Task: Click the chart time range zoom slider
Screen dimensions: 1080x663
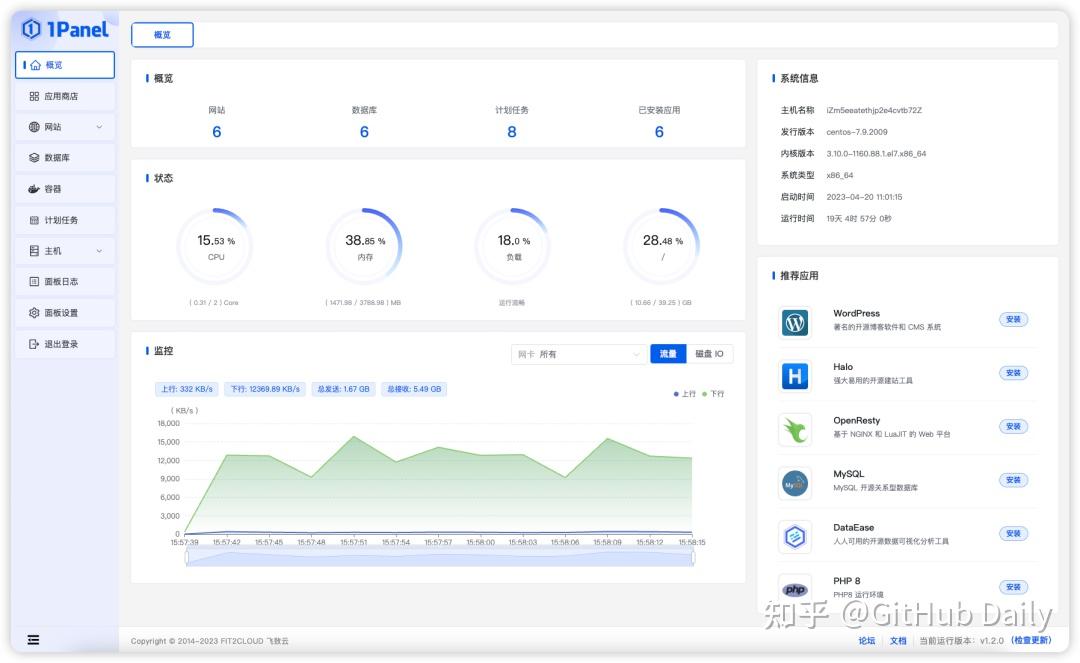Action: pyautogui.click(x=439, y=558)
